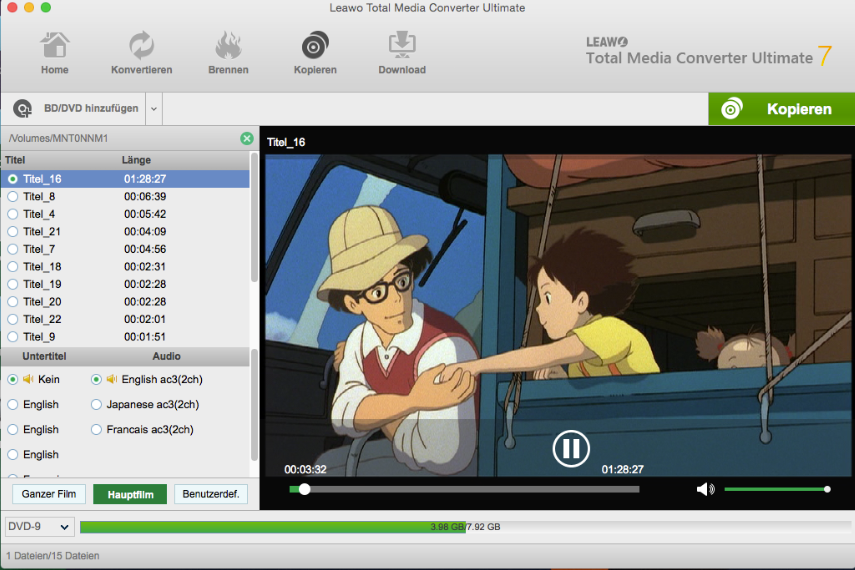Select Titel_9 radio button
Viewport: 855px width, 570px height.
tap(13, 337)
